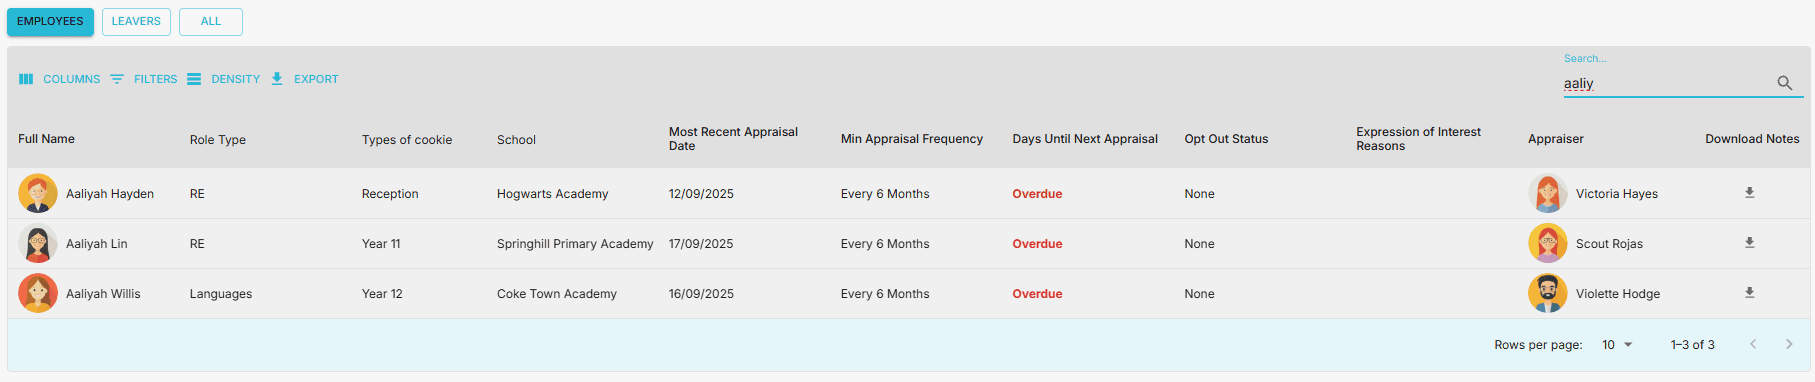1815x382 pixels.
Task: Download notes for Aaliyah Willis
Action: pyautogui.click(x=1750, y=293)
